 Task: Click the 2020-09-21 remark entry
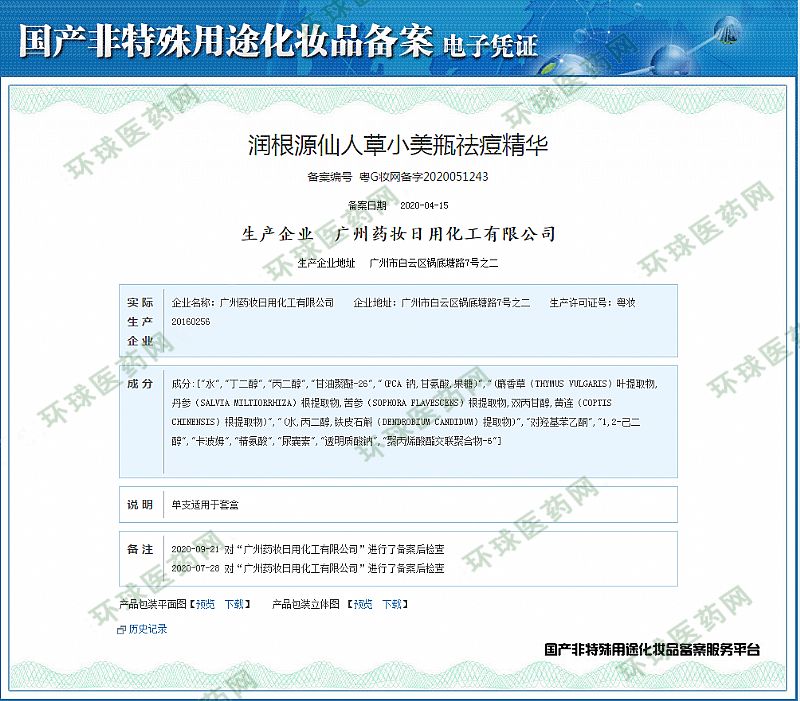click(x=308, y=550)
